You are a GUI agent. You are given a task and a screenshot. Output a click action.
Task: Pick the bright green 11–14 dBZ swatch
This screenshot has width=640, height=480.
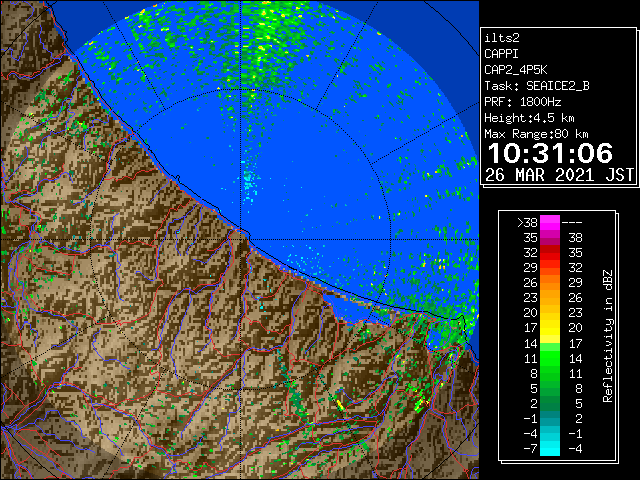pyautogui.click(x=550, y=358)
